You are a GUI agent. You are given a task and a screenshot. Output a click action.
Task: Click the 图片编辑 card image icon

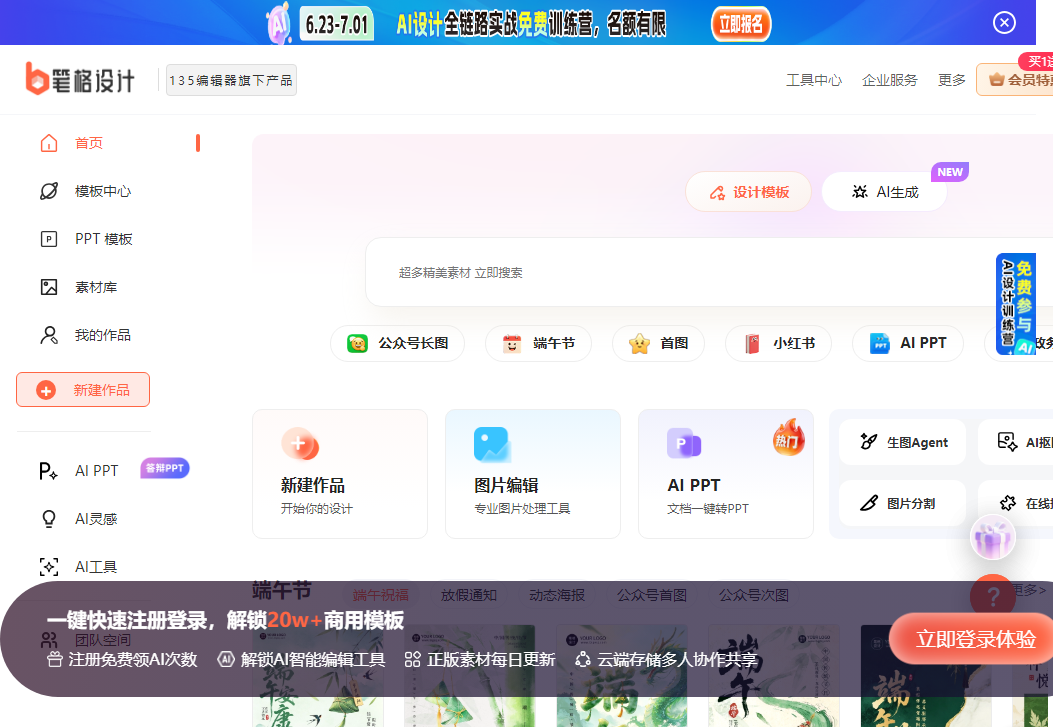(x=492, y=444)
